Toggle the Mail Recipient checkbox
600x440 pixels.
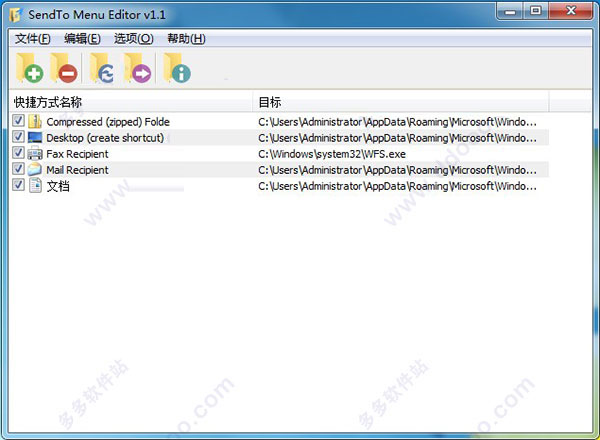[x=18, y=169]
